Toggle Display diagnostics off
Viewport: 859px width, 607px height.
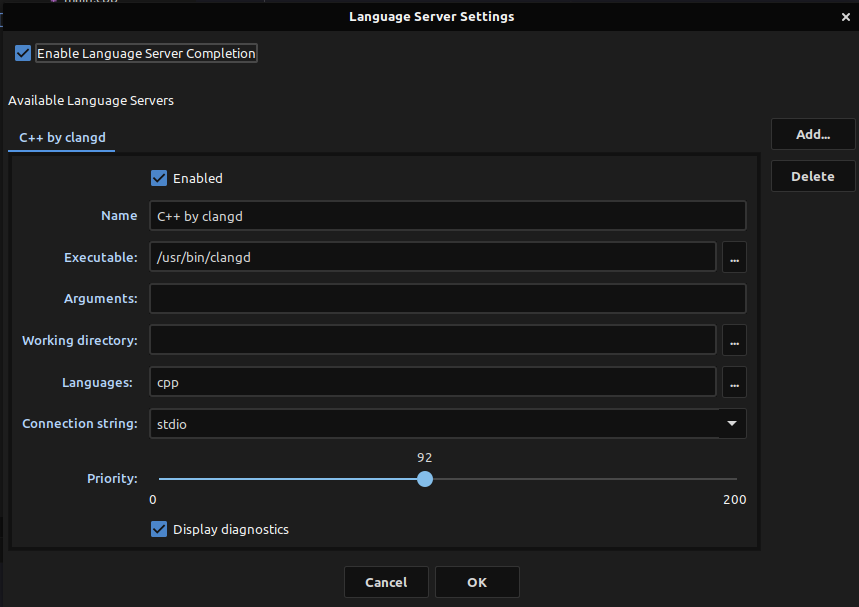click(x=158, y=529)
